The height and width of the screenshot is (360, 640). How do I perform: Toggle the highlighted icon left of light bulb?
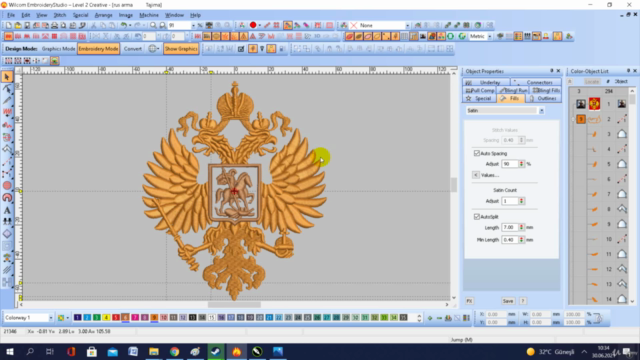(x=253, y=49)
